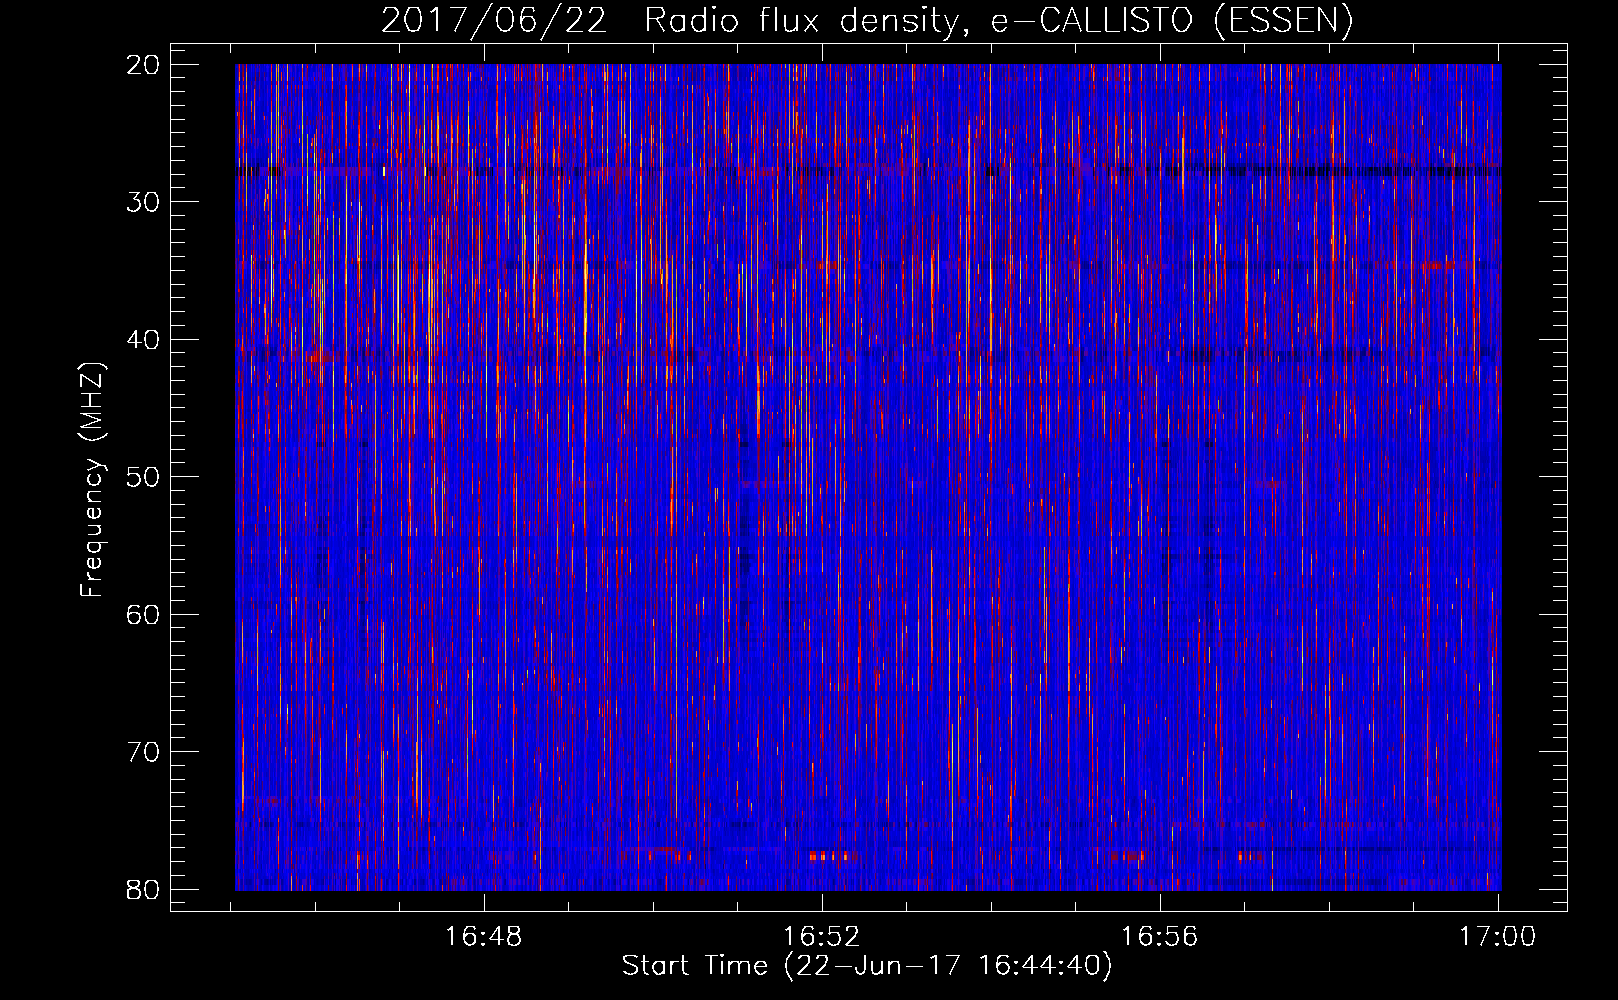Click the 16:52 time tick label
This screenshot has height=1000, width=1618.
822,936
